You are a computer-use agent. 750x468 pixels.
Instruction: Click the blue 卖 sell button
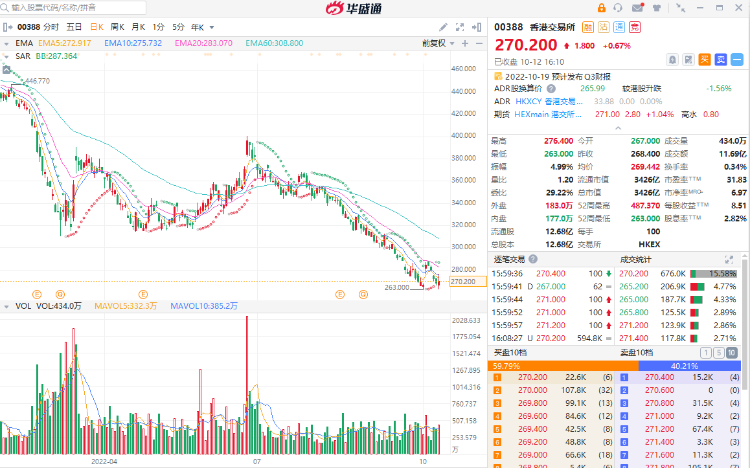point(721,60)
